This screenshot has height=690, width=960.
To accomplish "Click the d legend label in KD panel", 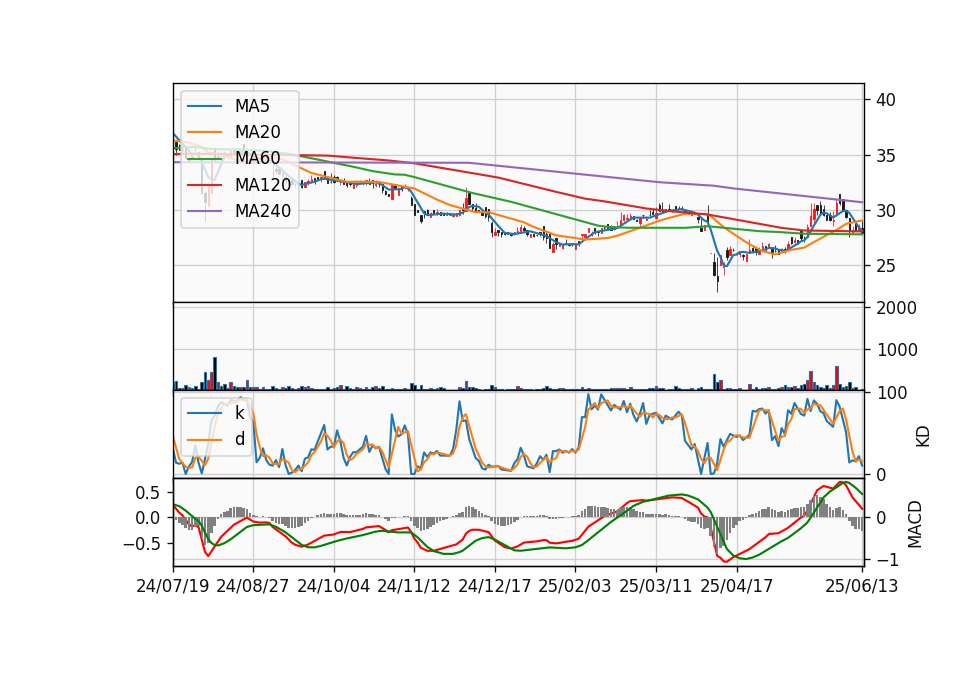I will (x=239, y=439).
